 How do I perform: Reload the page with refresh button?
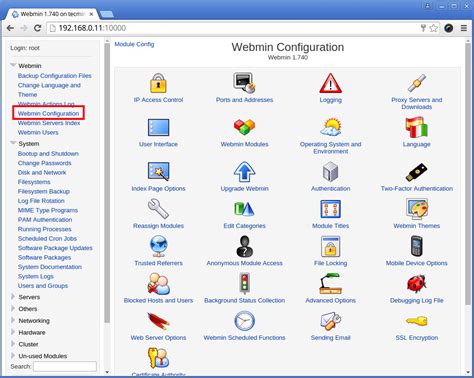[37, 28]
